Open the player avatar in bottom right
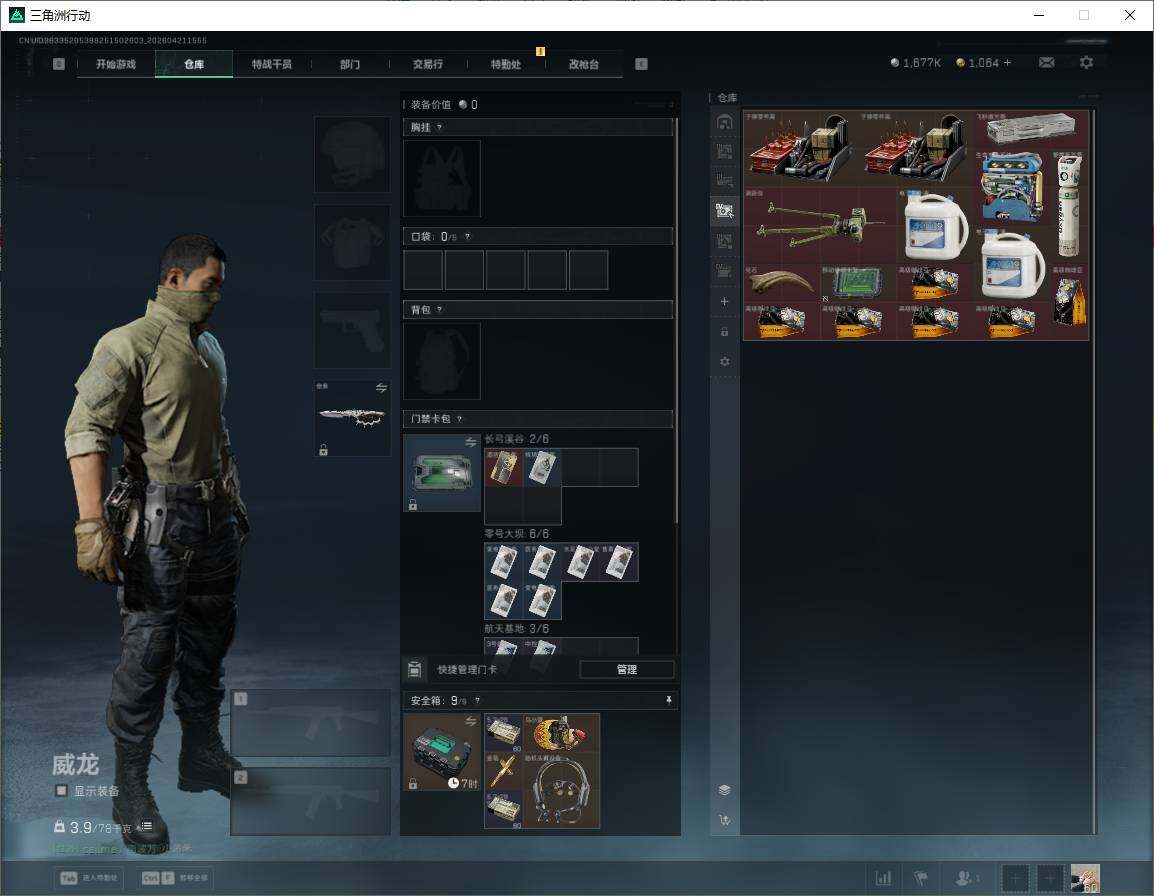 (x=1085, y=878)
